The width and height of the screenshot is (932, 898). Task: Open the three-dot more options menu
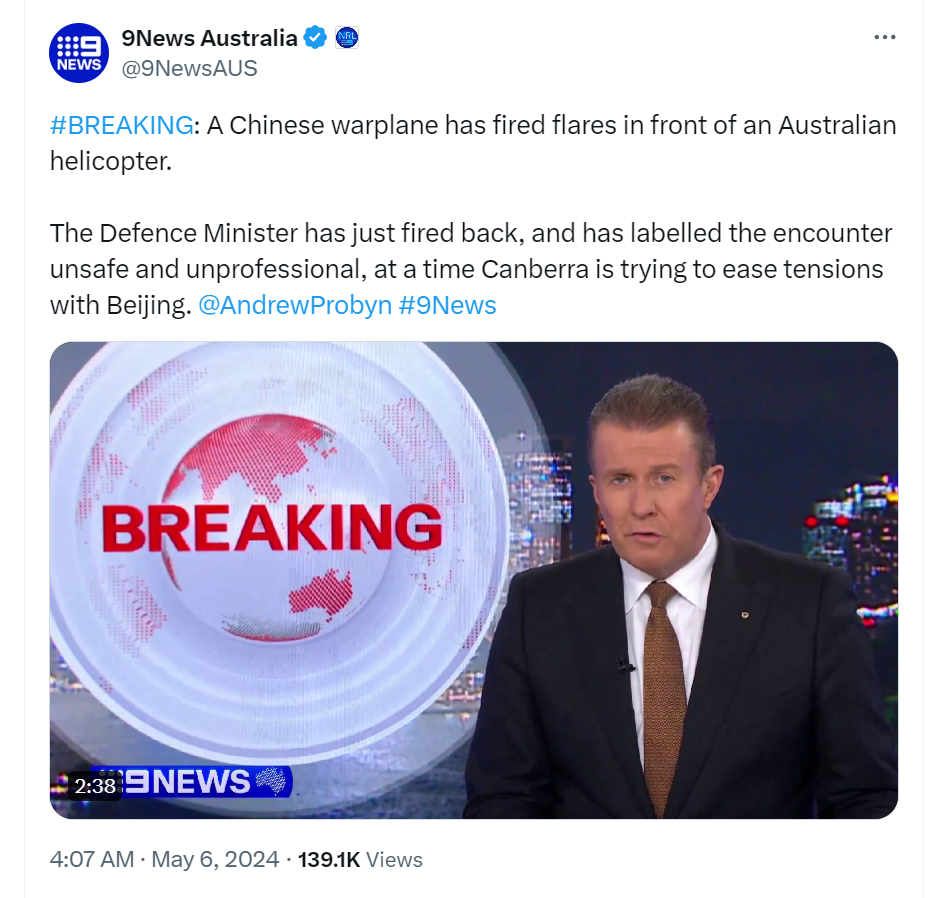(x=884, y=37)
